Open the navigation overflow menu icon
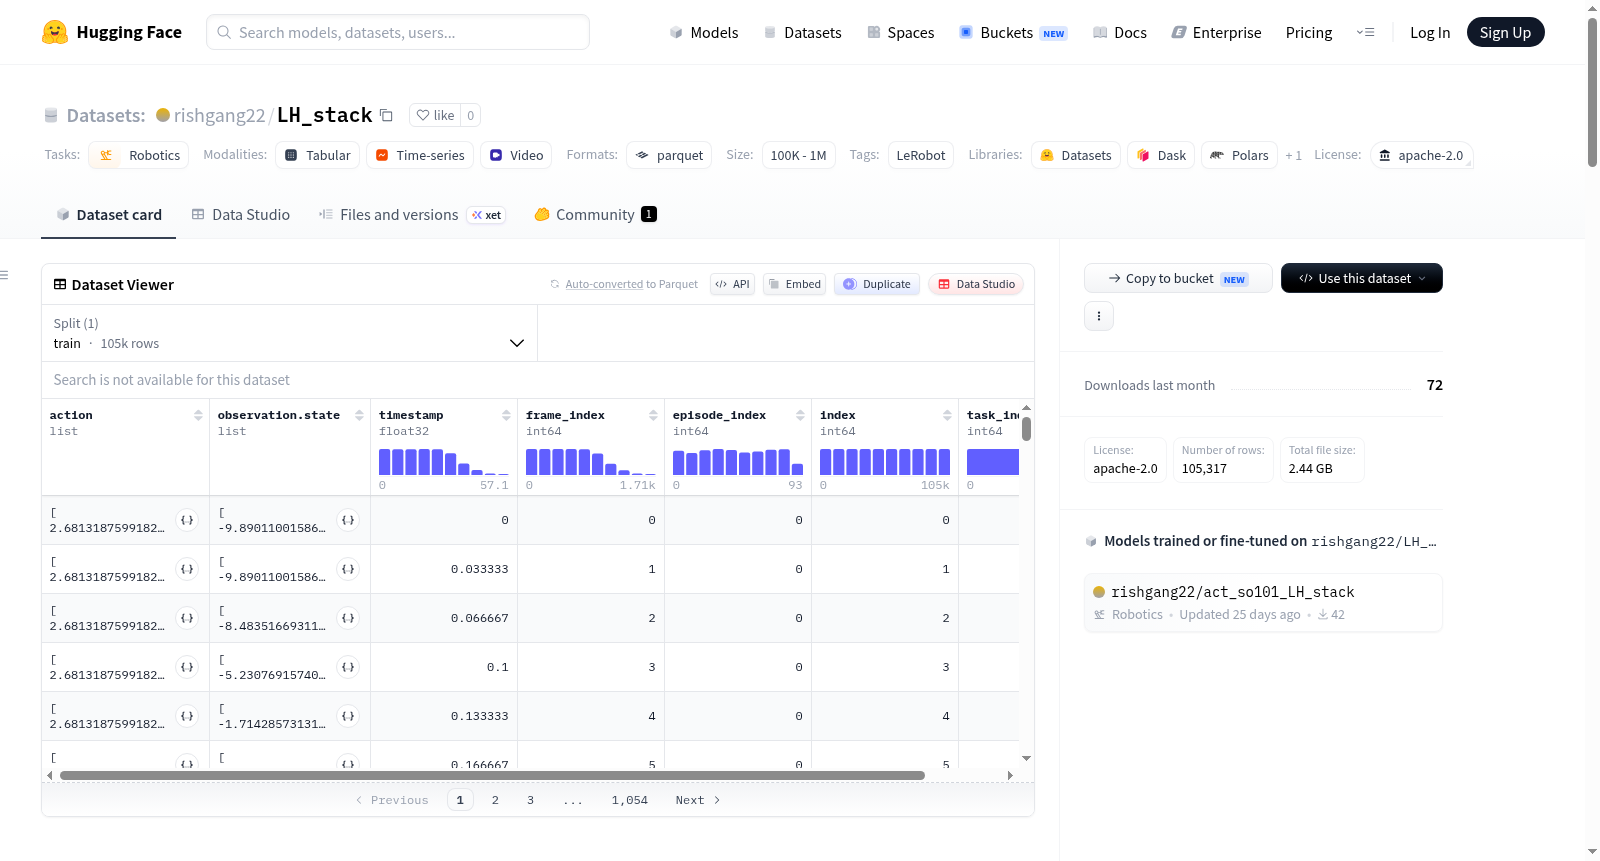The image size is (1600, 861). (x=1365, y=32)
